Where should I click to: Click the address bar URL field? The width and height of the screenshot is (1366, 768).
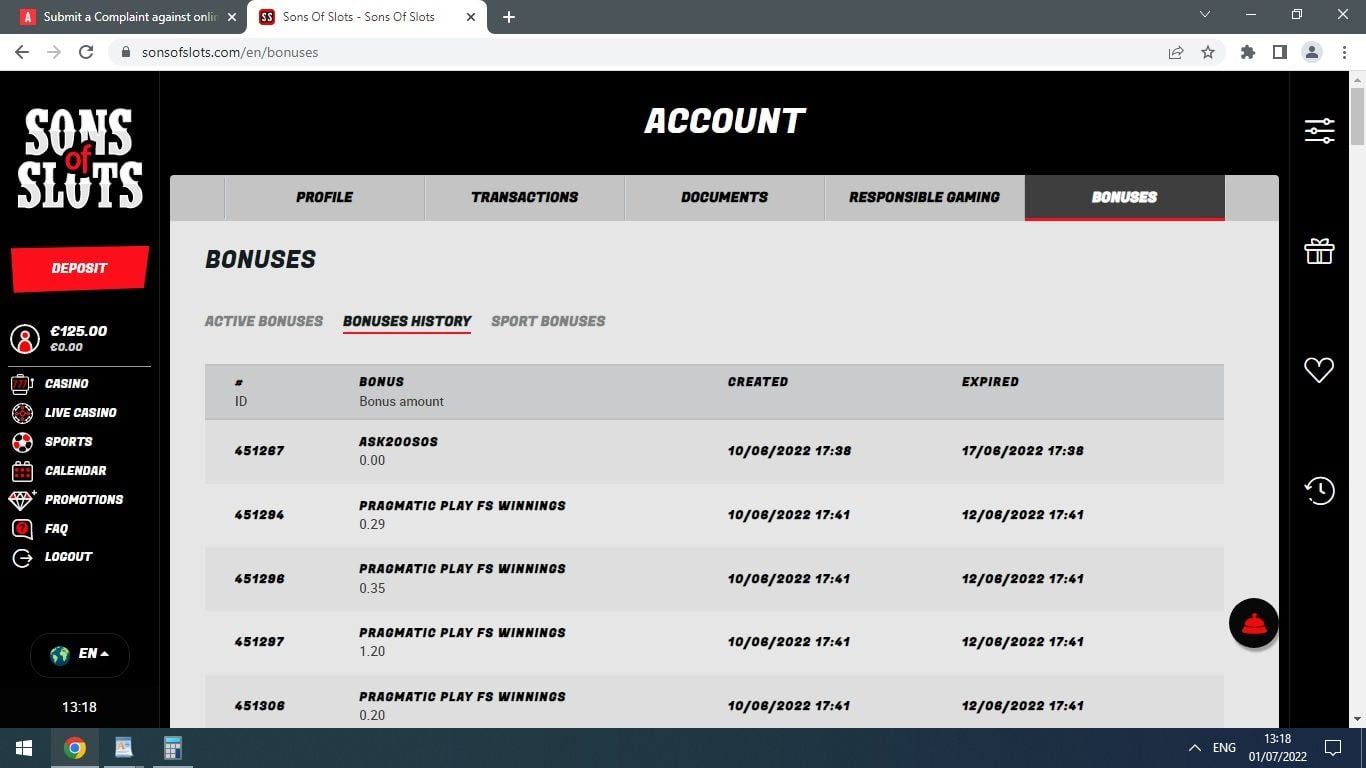pos(640,52)
